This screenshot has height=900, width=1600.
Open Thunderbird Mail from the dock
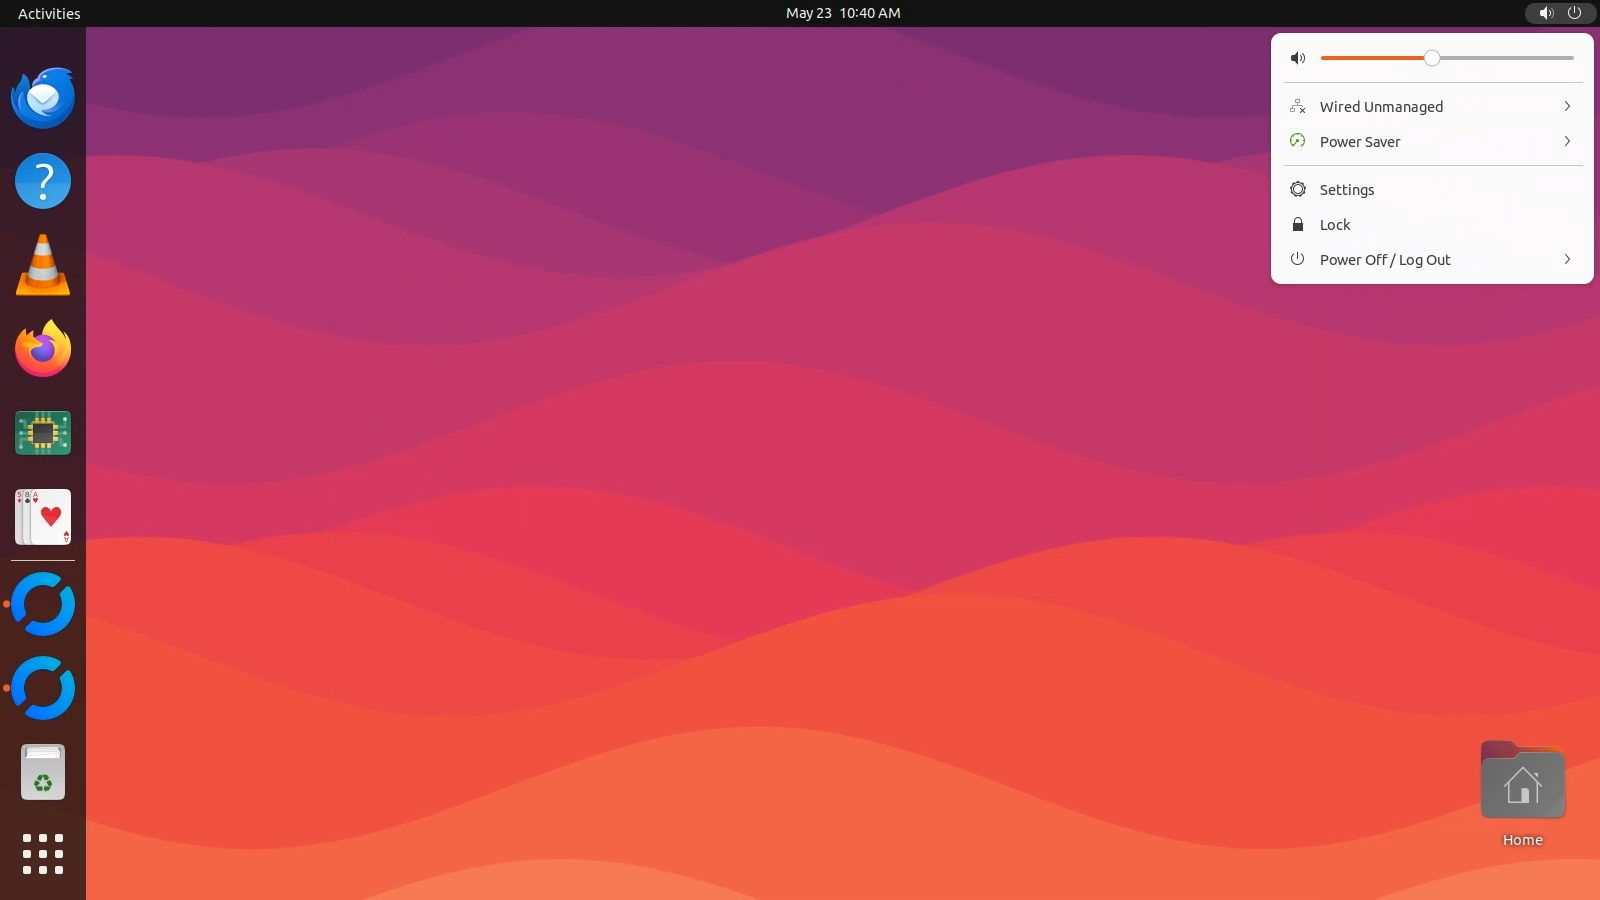[43, 98]
